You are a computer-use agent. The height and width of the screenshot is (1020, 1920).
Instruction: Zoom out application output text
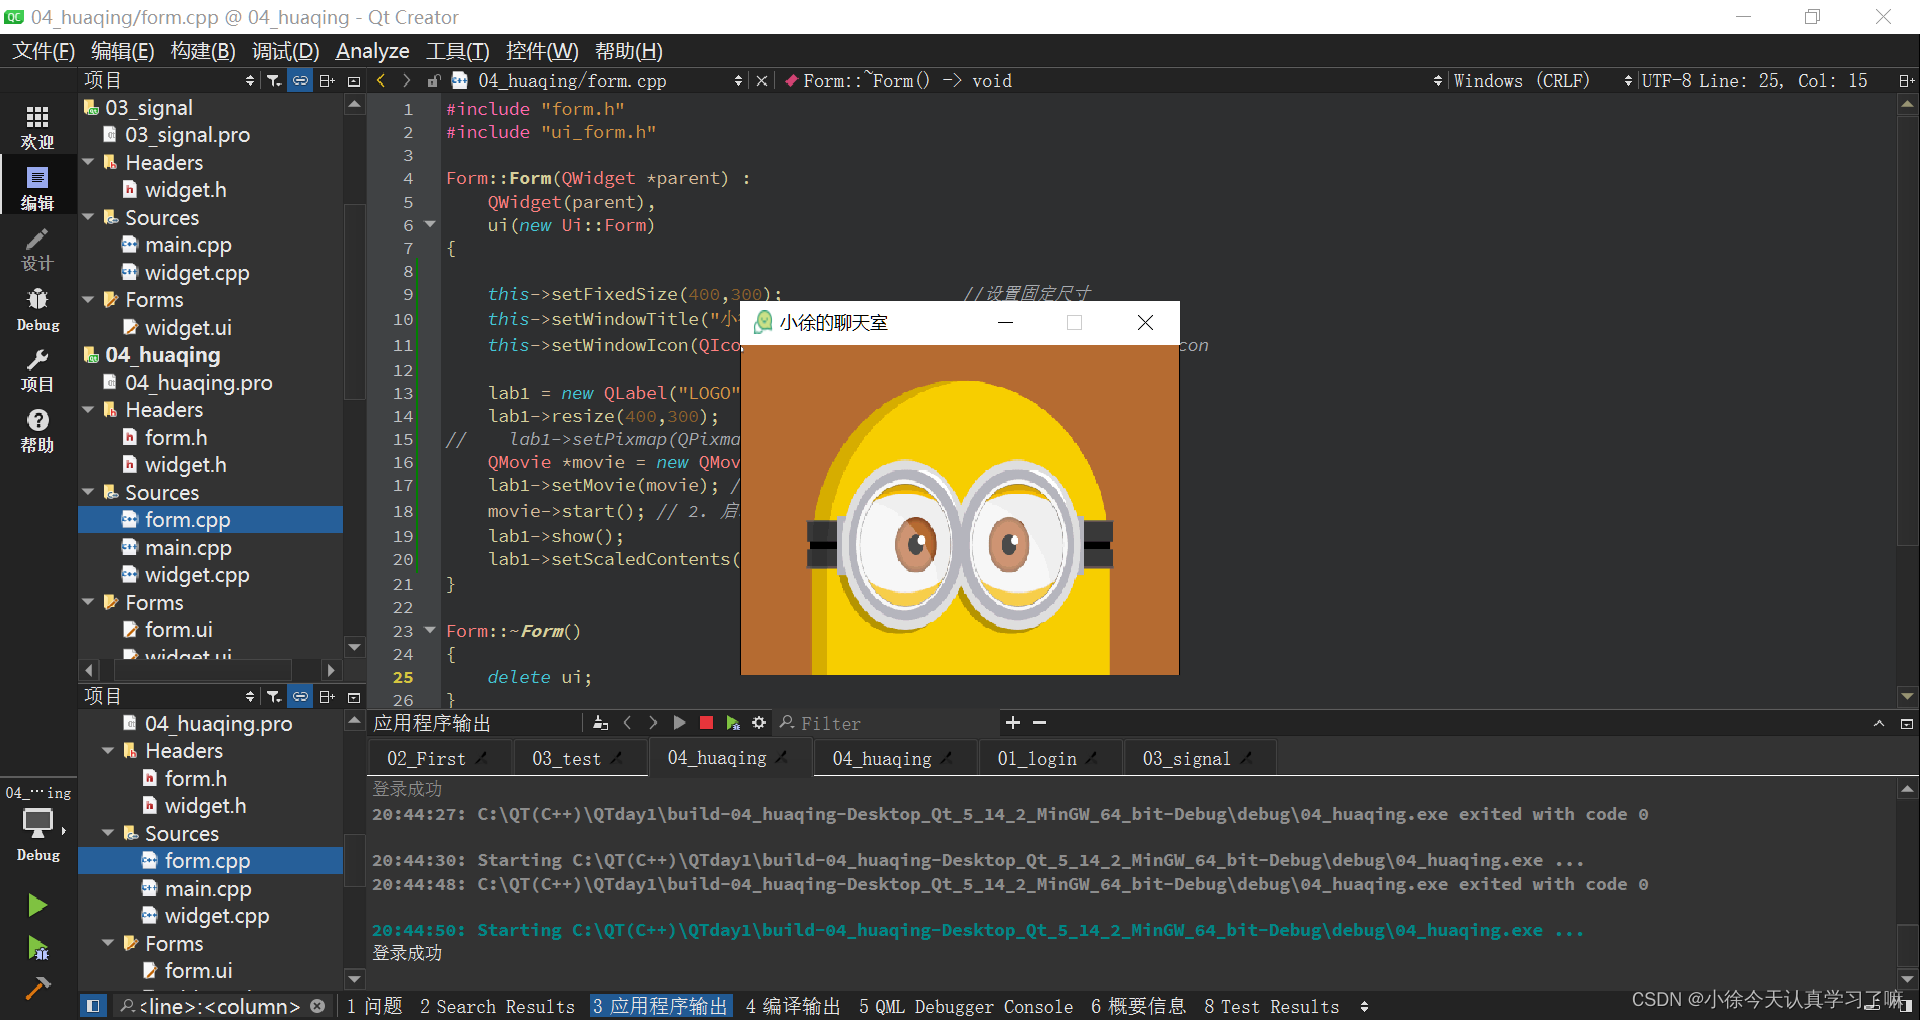pyautogui.click(x=1039, y=722)
